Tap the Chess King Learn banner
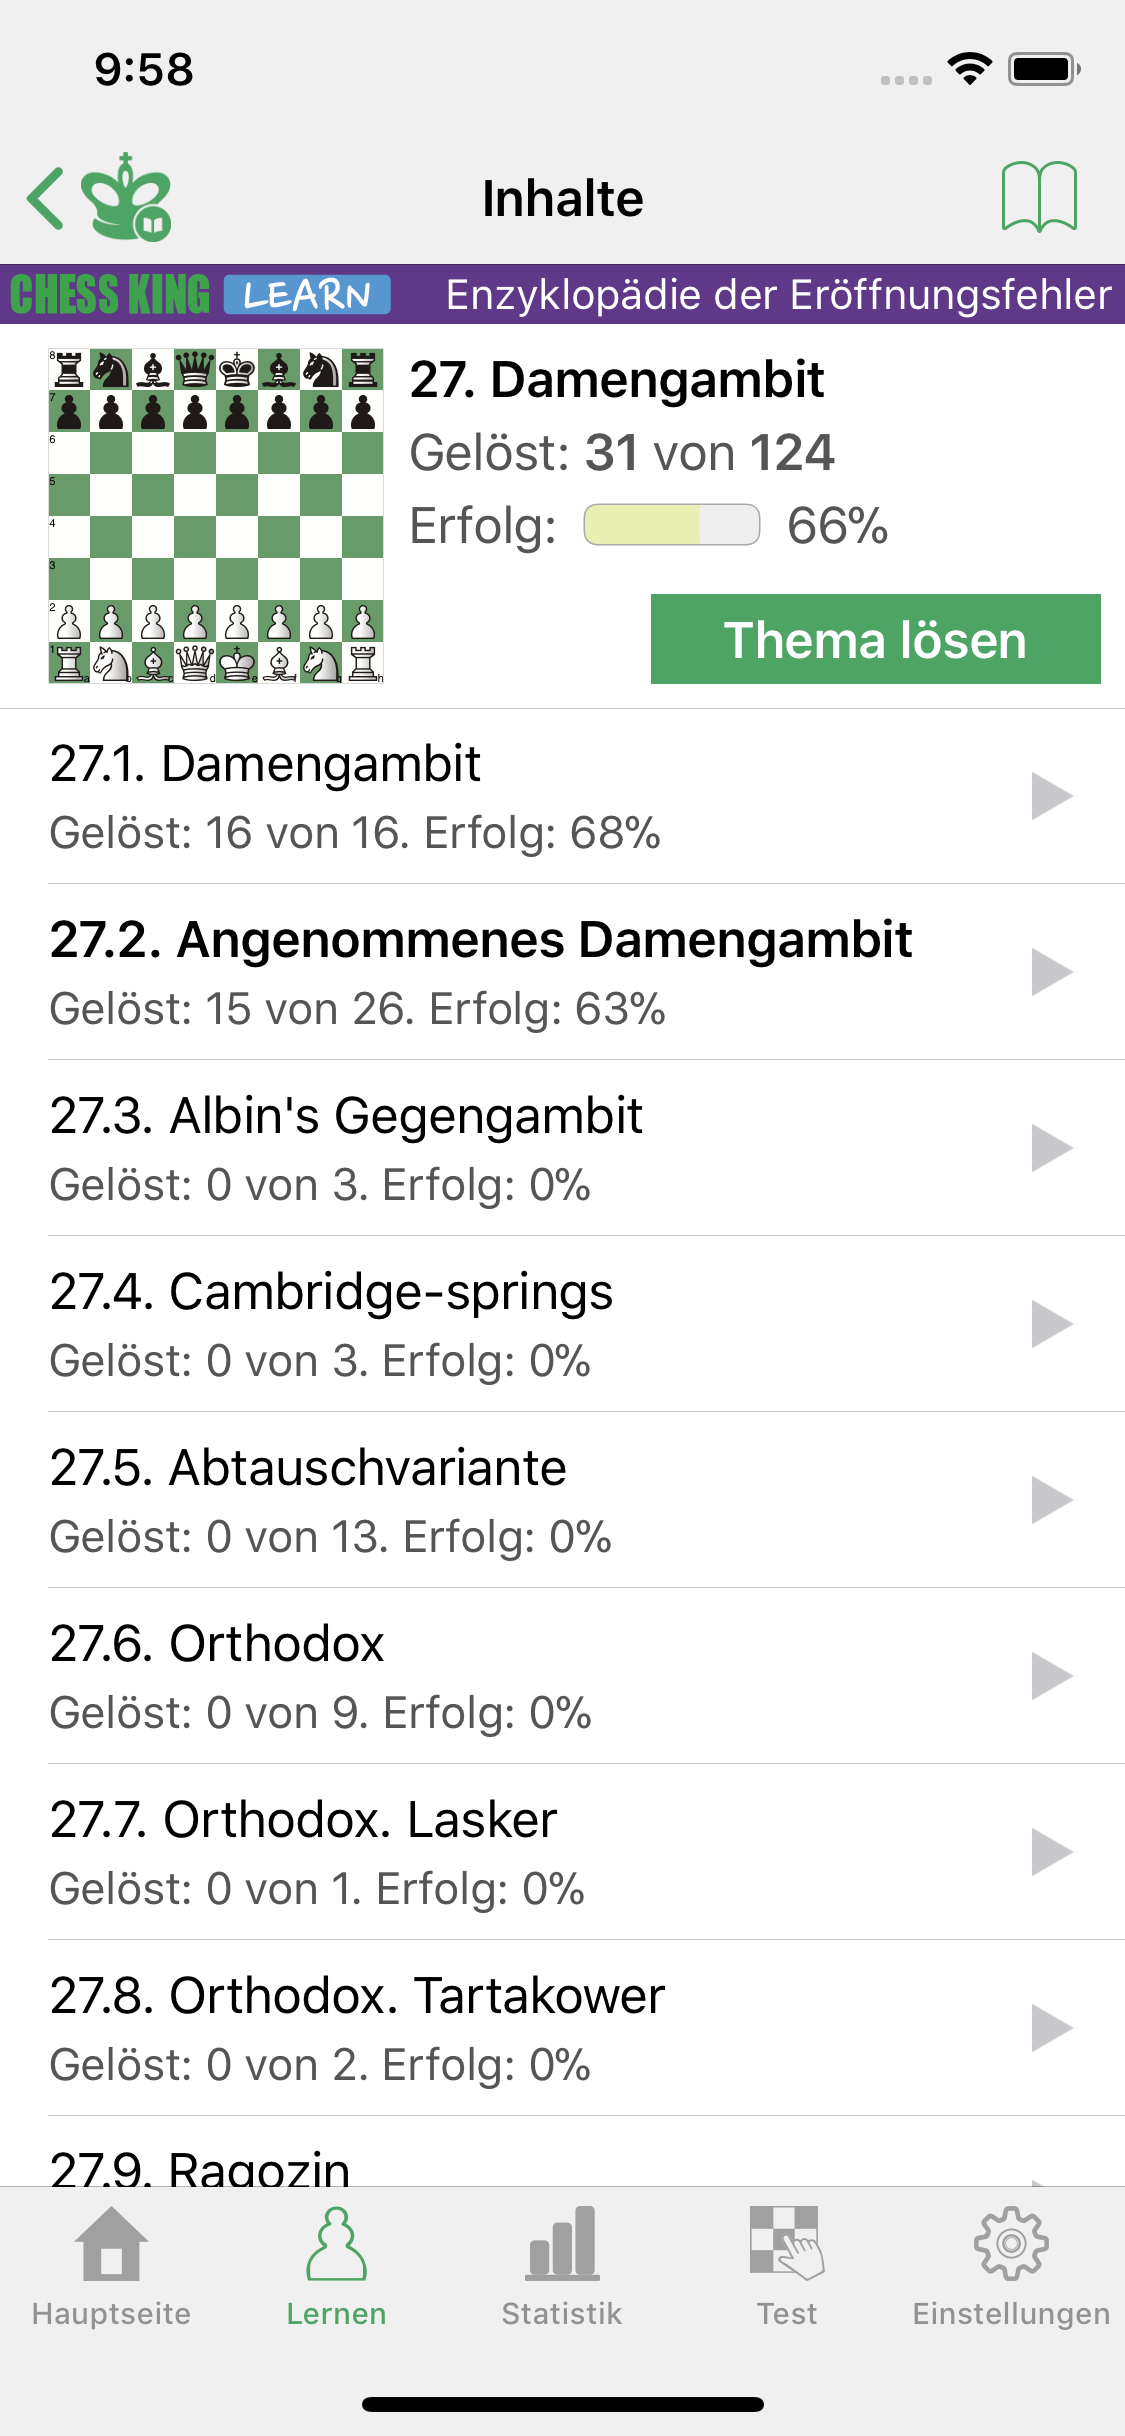 200,295
